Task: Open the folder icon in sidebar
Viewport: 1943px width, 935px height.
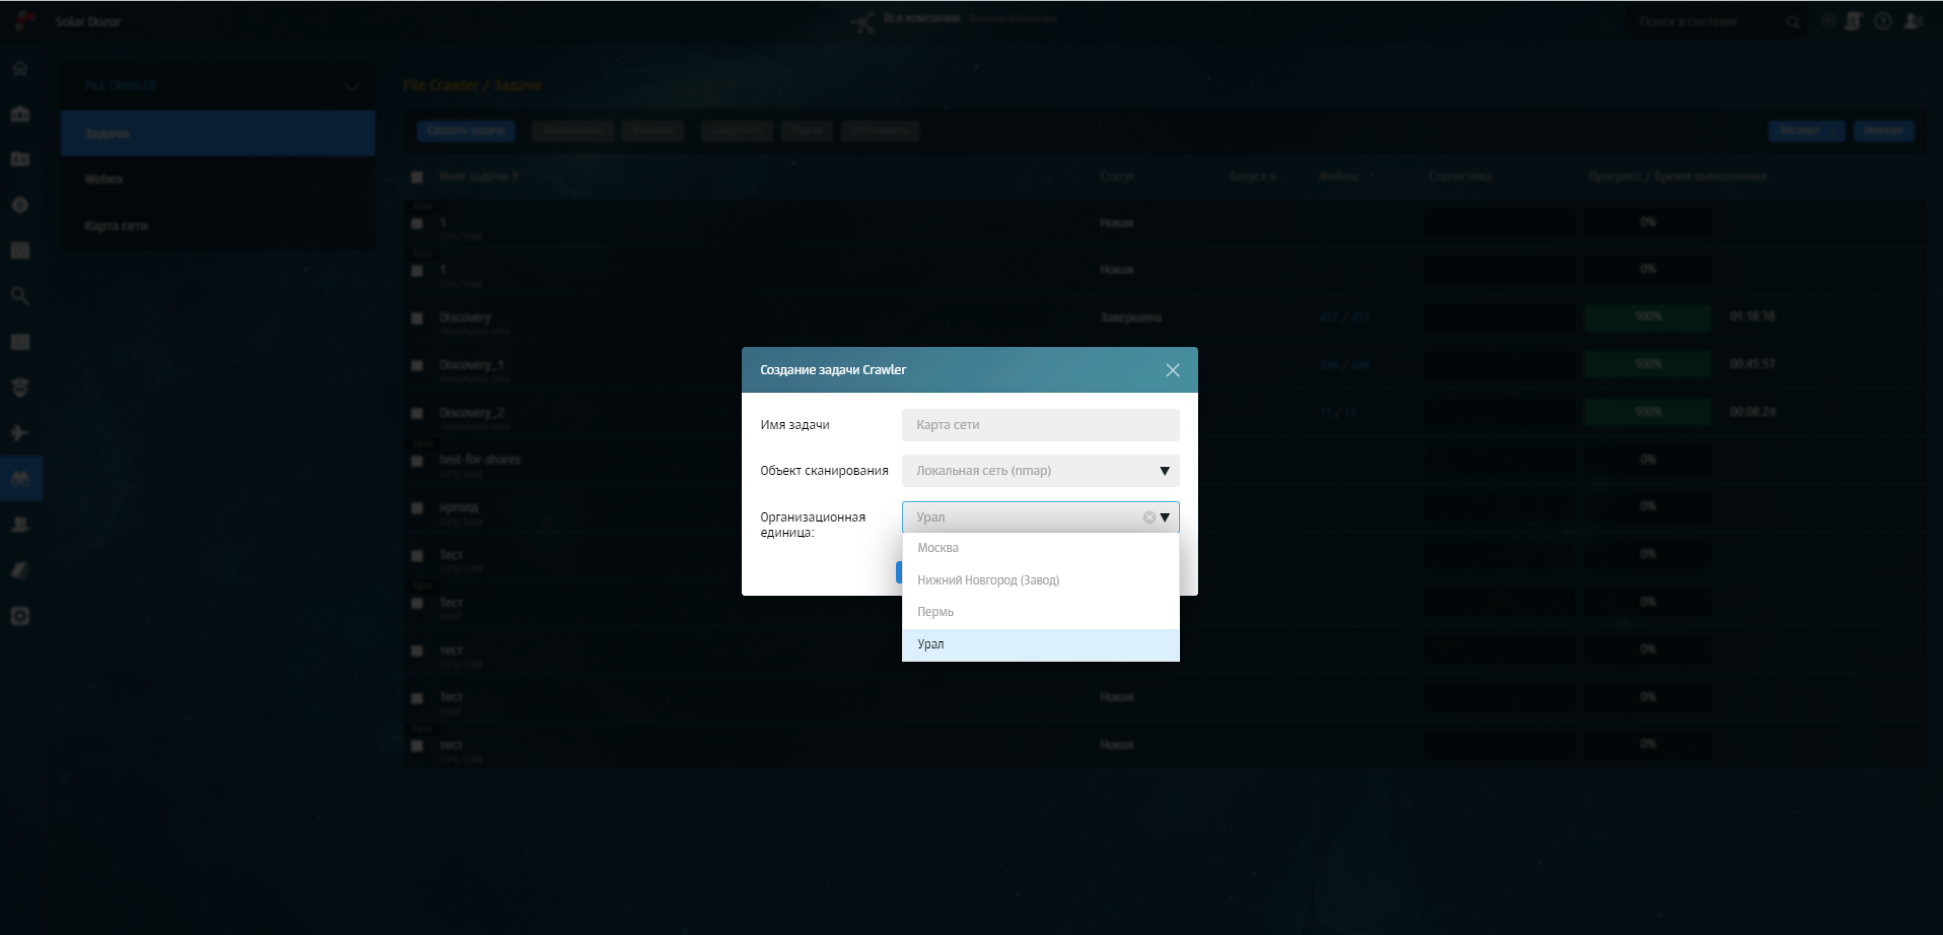Action: 20,159
